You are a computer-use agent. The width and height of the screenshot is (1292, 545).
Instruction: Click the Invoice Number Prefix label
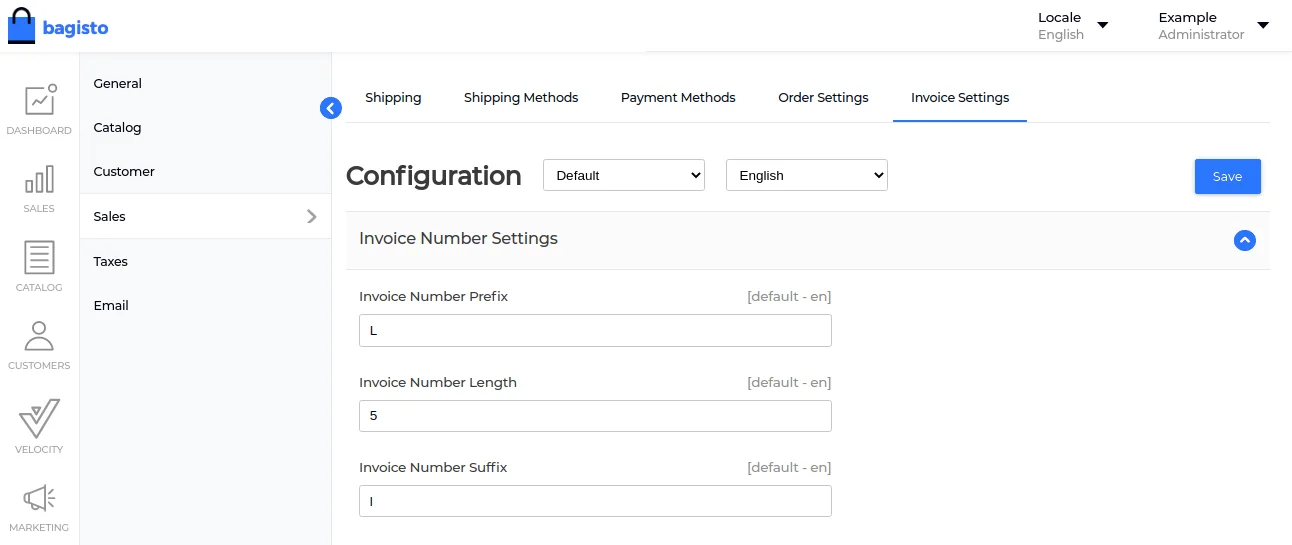click(433, 297)
